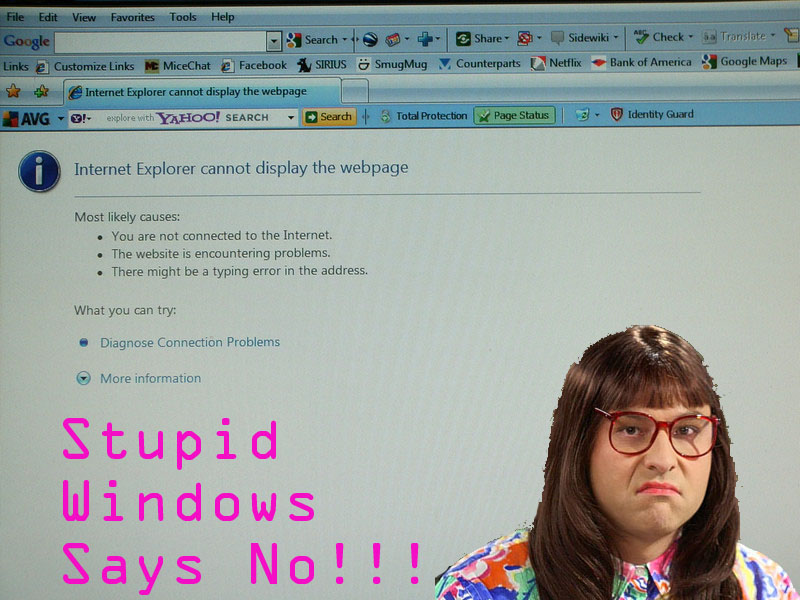Click the blue plus add-button icon
The height and width of the screenshot is (600, 800).
pyautogui.click(x=424, y=39)
